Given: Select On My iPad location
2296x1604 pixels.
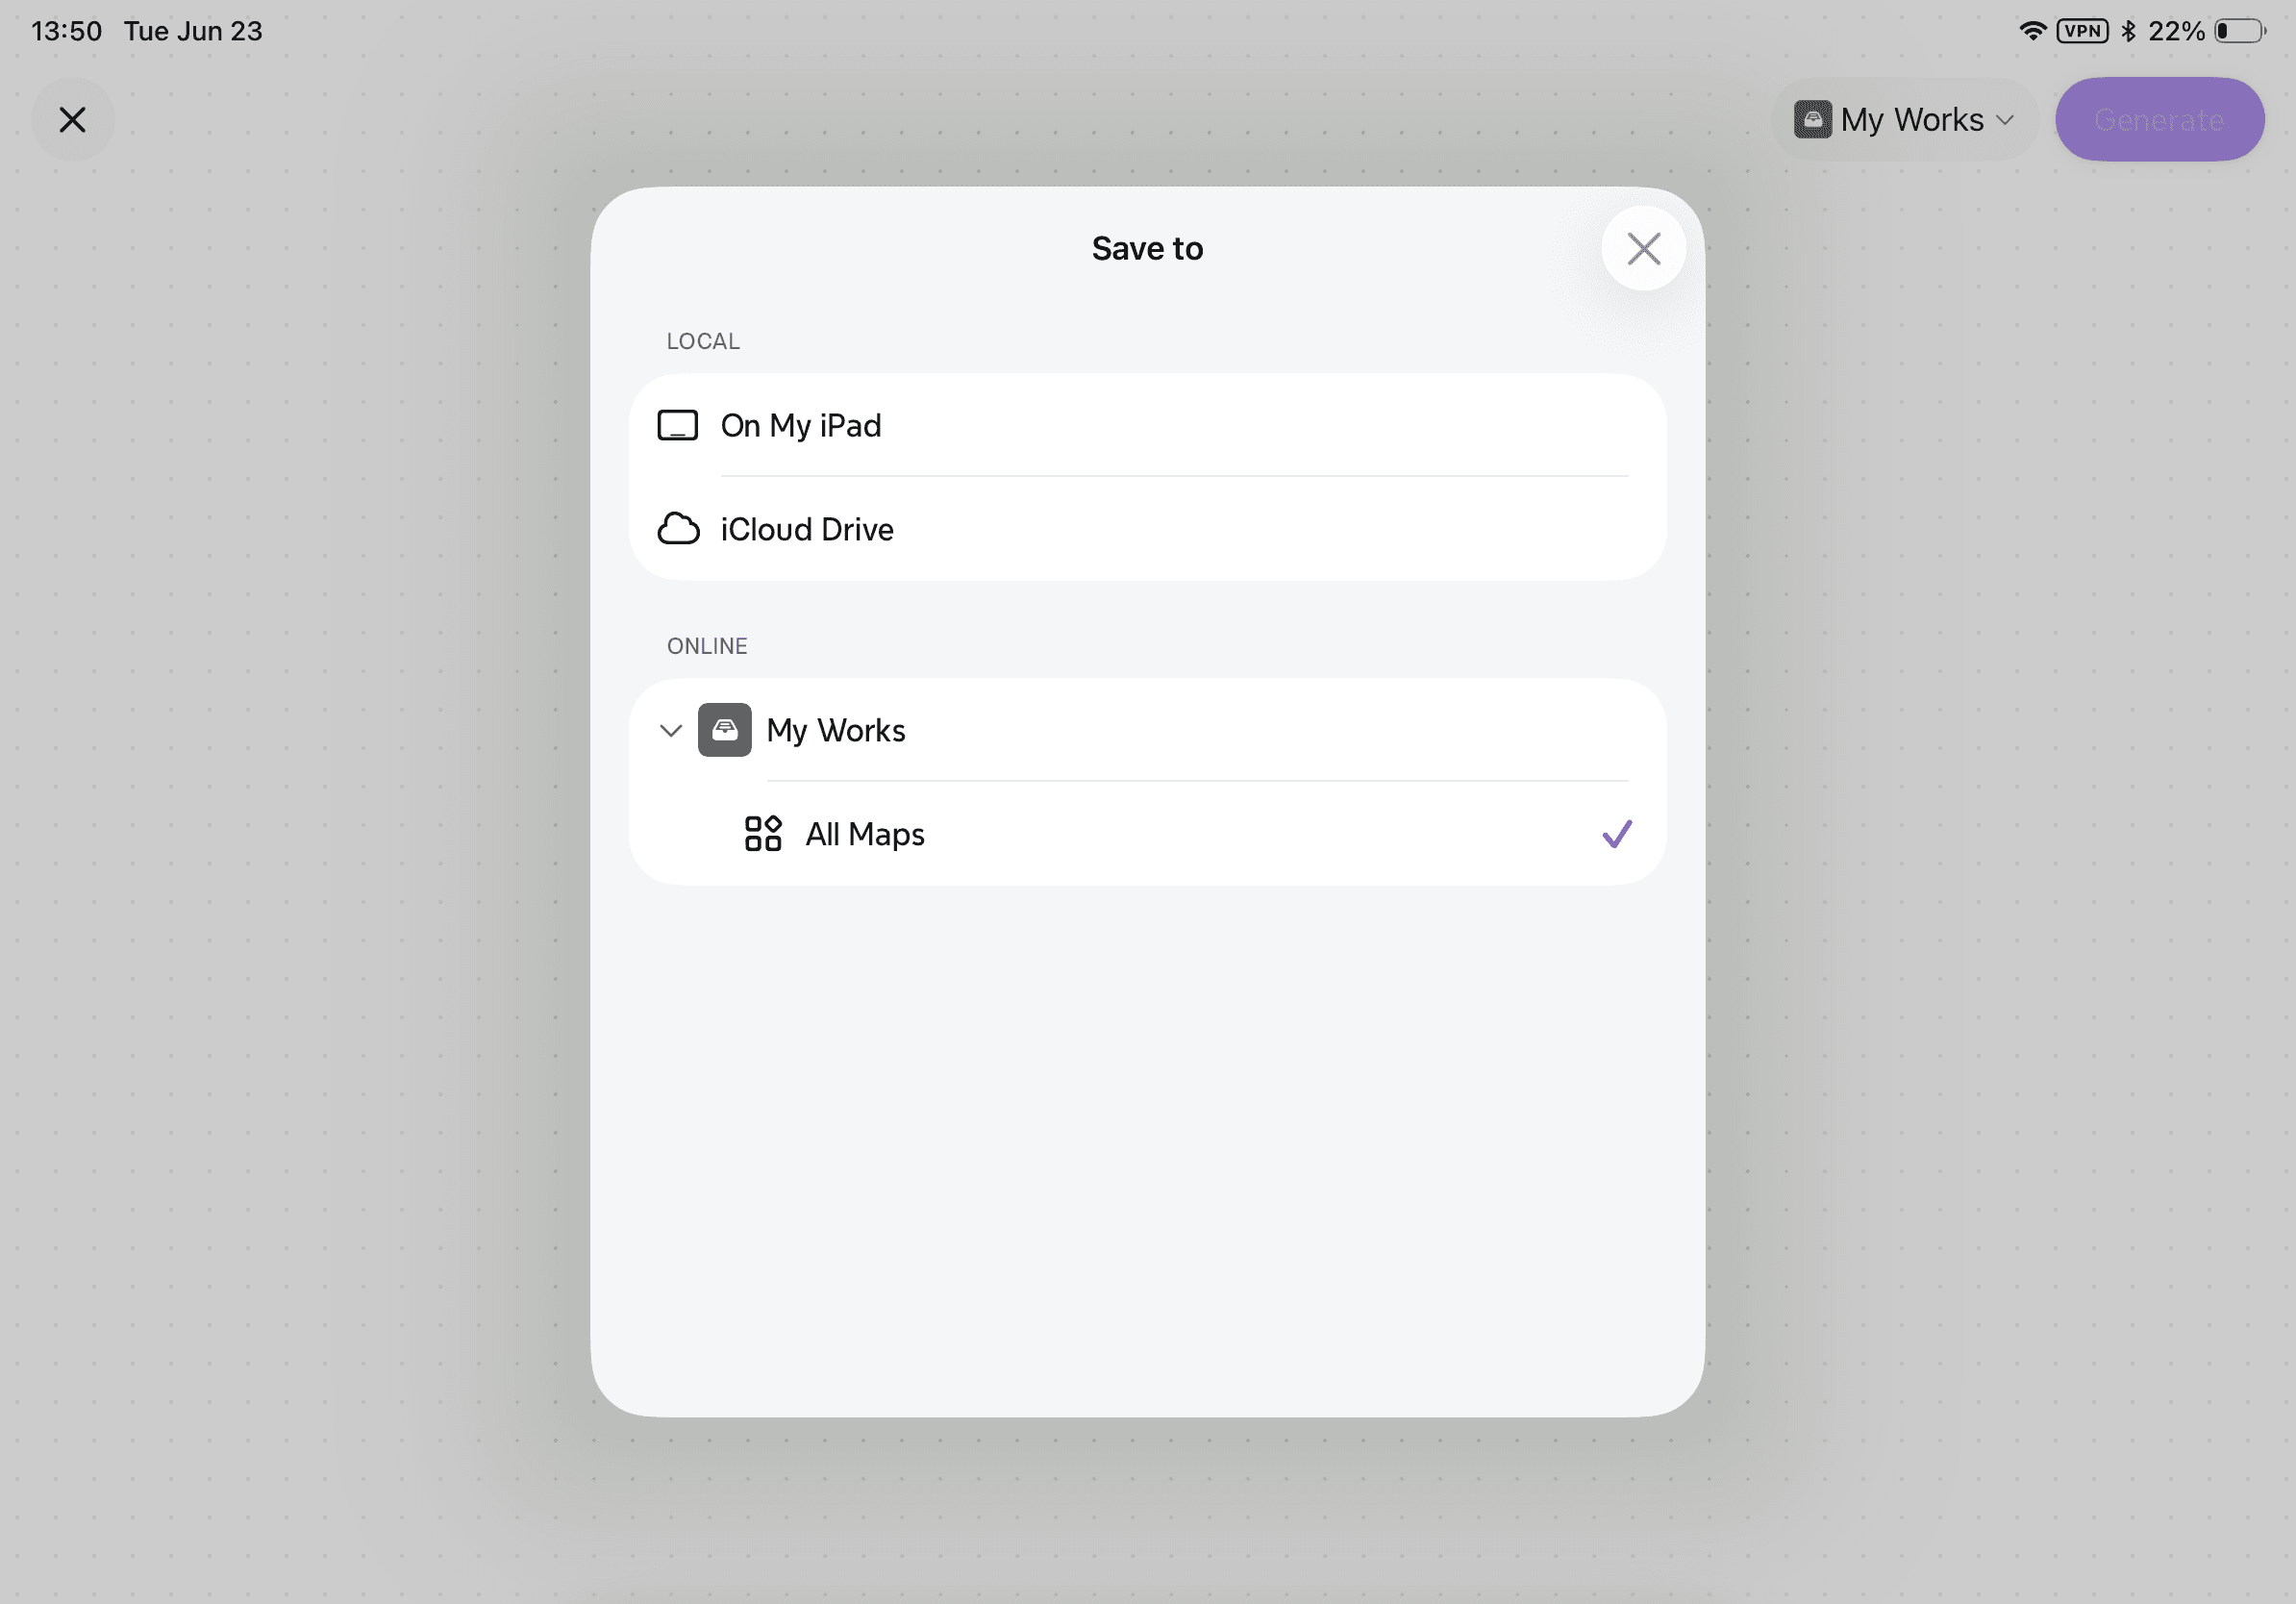Looking at the screenshot, I should [x=1147, y=425].
